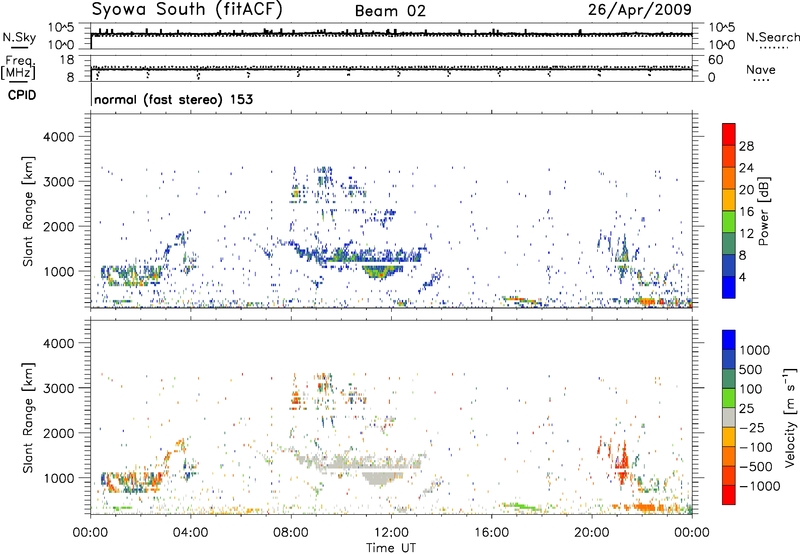
Task: Click the gray band of Velocity color bar
Action: [729, 417]
